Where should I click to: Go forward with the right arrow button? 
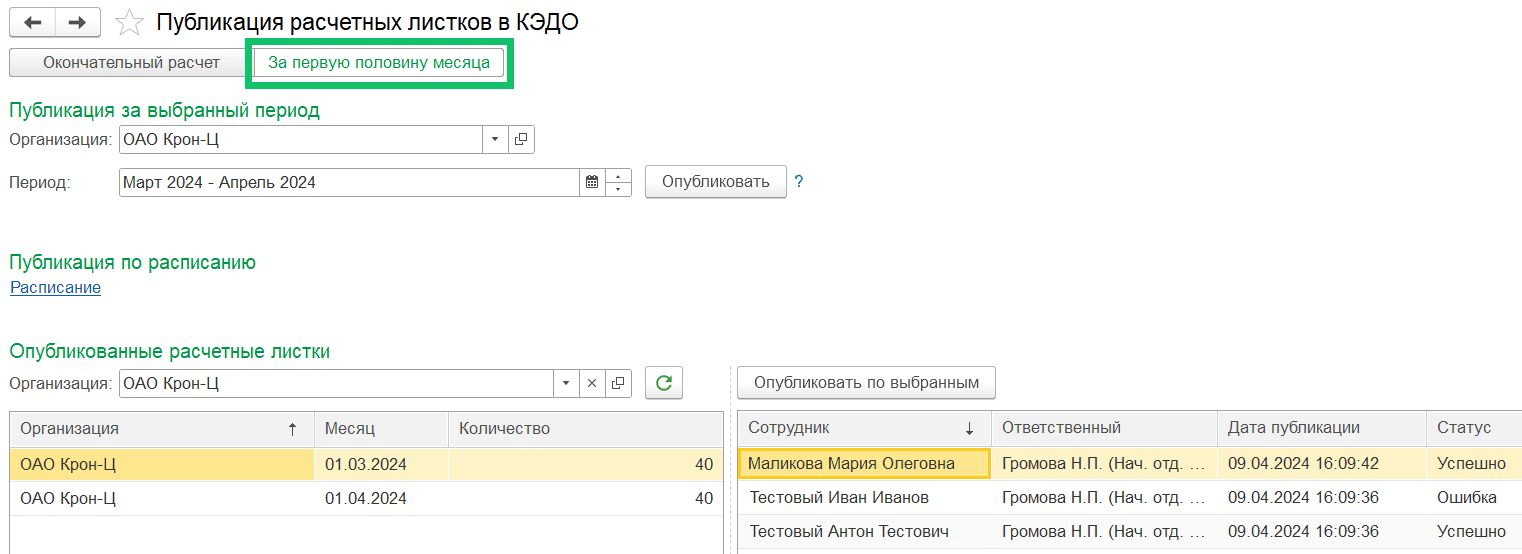click(76, 22)
